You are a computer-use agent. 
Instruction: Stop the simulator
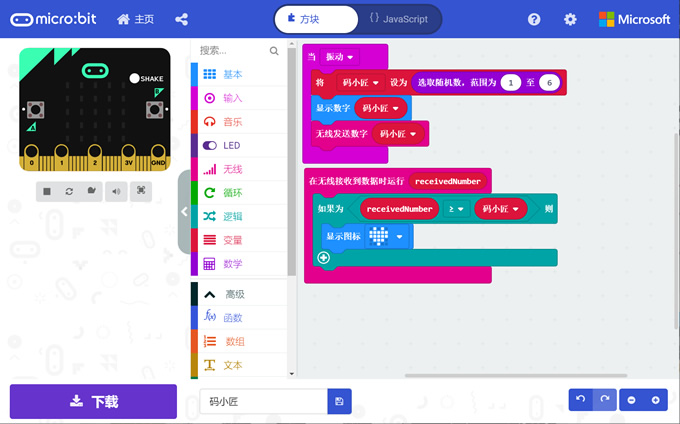point(47,191)
